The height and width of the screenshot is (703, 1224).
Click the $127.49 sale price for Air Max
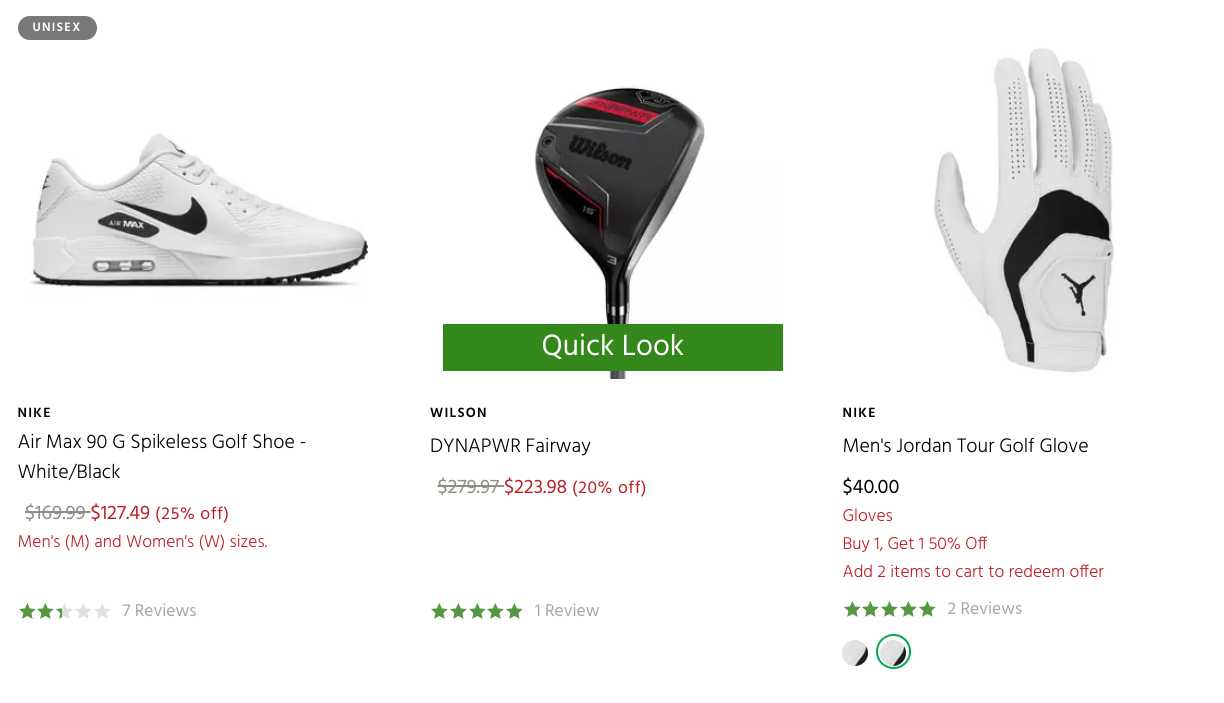(x=120, y=513)
